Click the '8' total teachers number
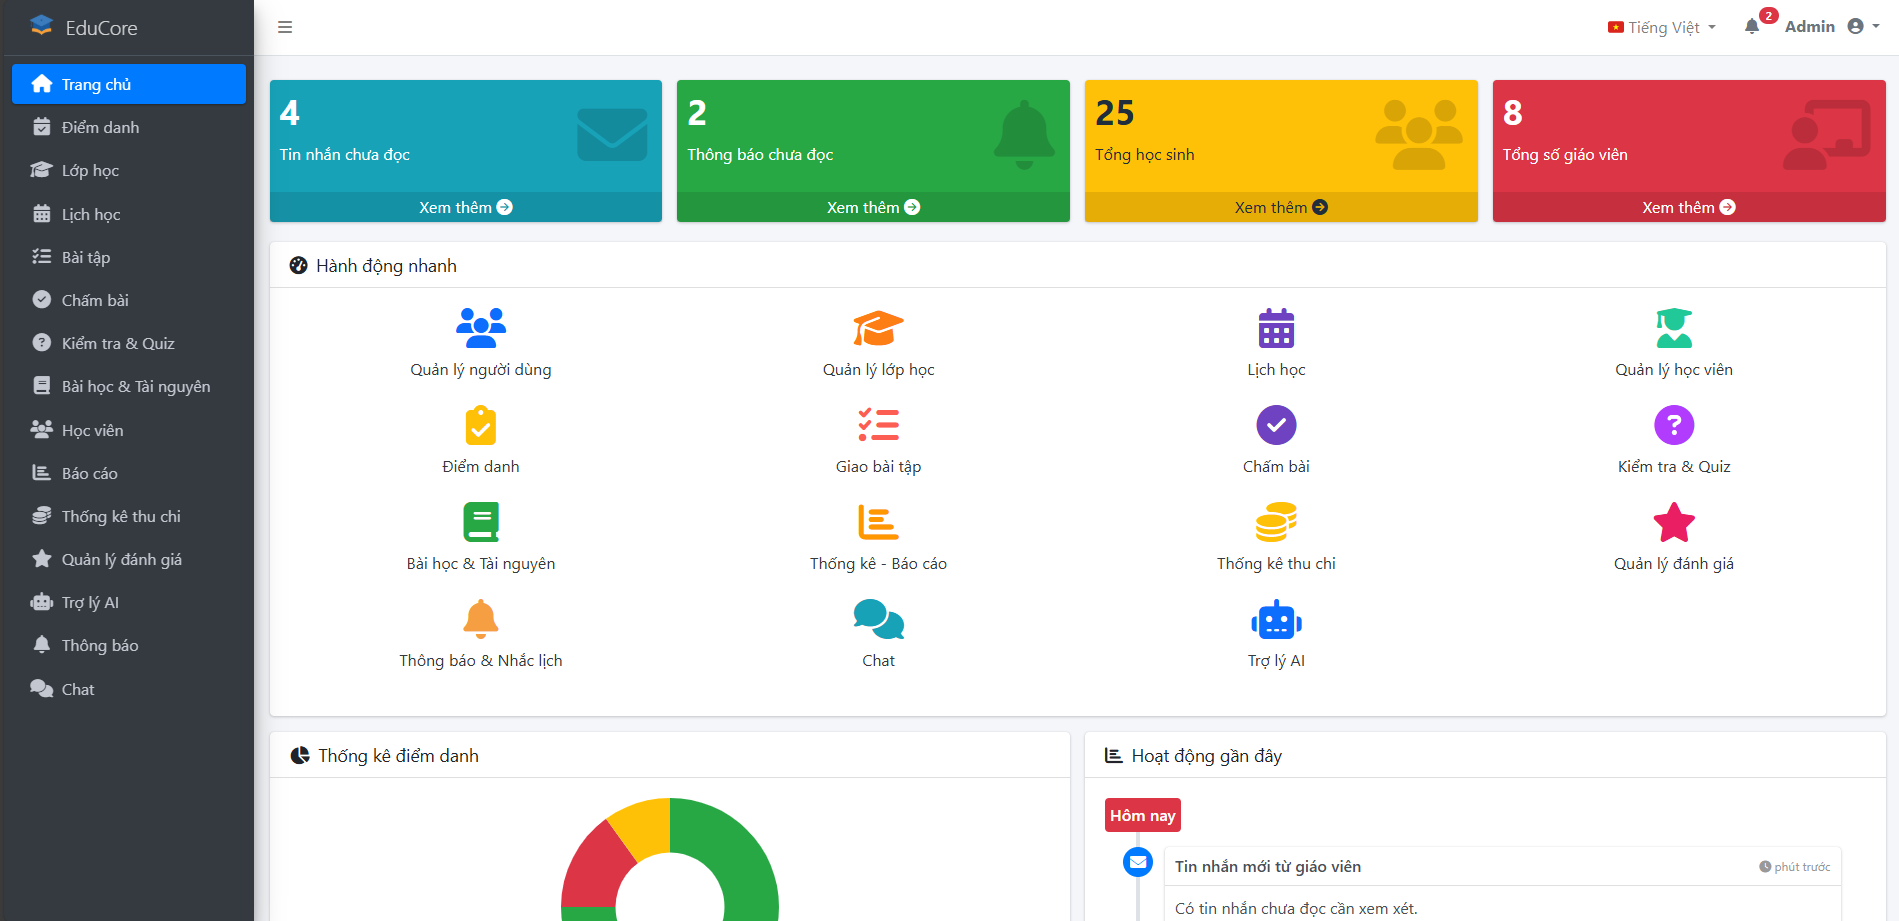 click(1512, 113)
